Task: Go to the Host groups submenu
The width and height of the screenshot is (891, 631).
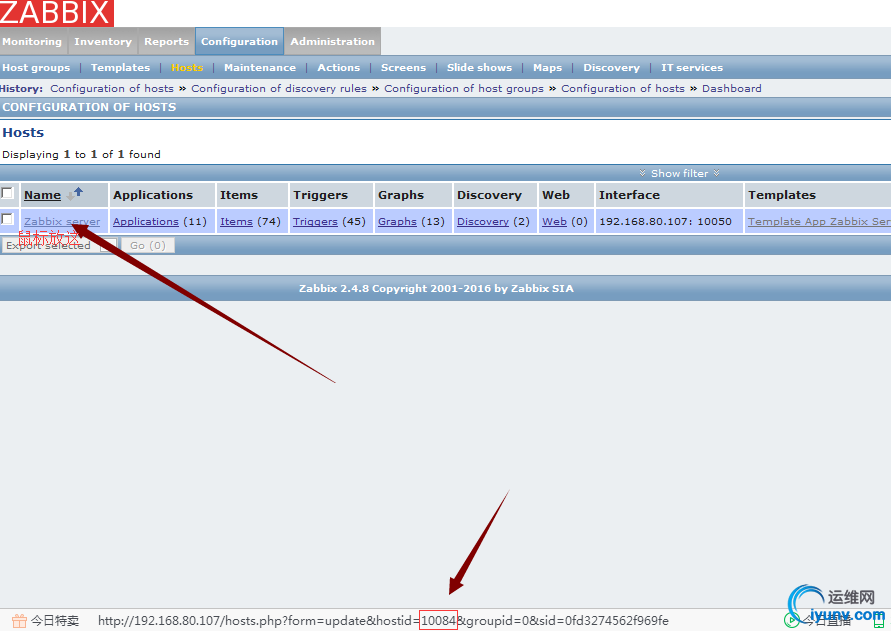Action: [36, 68]
